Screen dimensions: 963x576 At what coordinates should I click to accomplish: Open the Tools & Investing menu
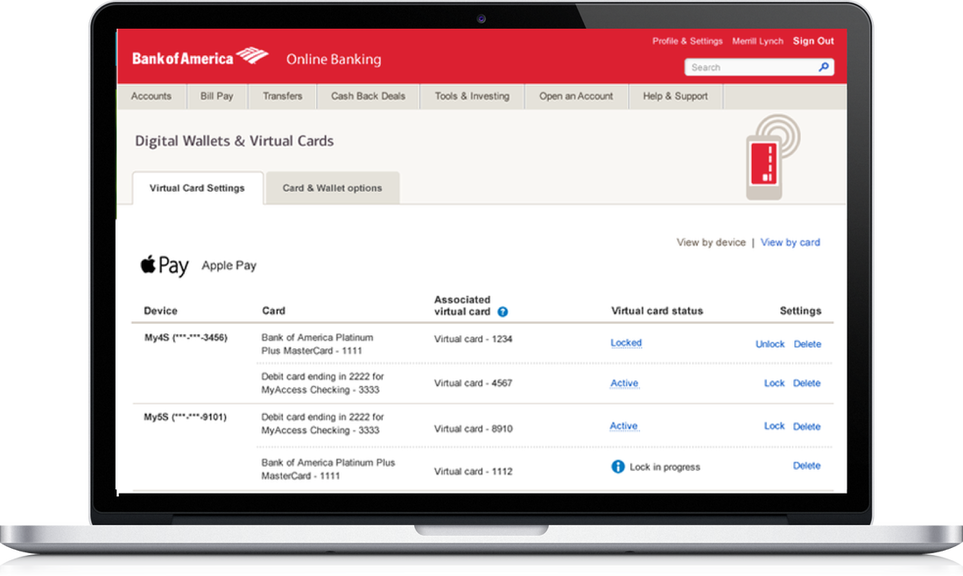471,95
